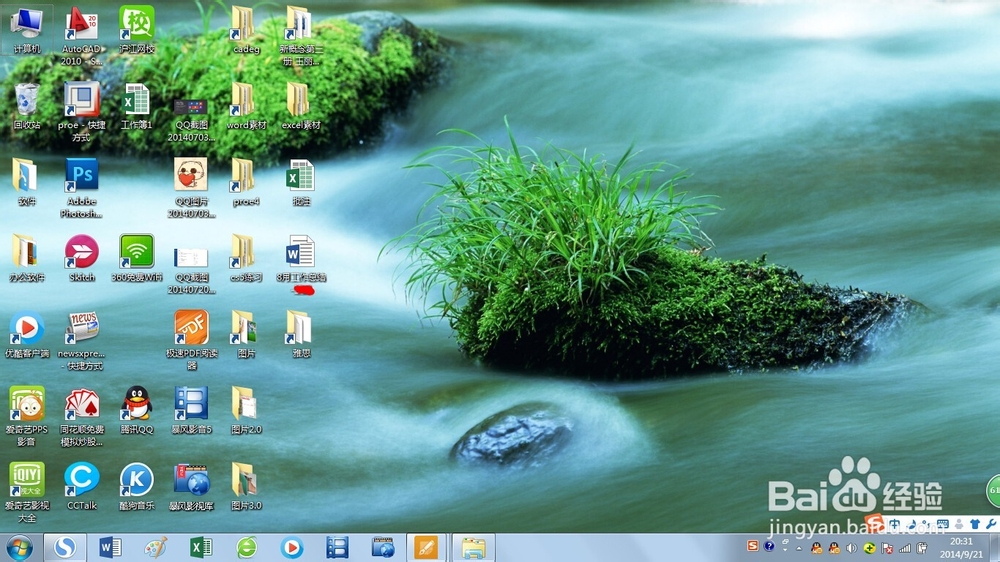Click the Sogou S icon in the tray
The width and height of the screenshot is (1000, 562).
[753, 546]
